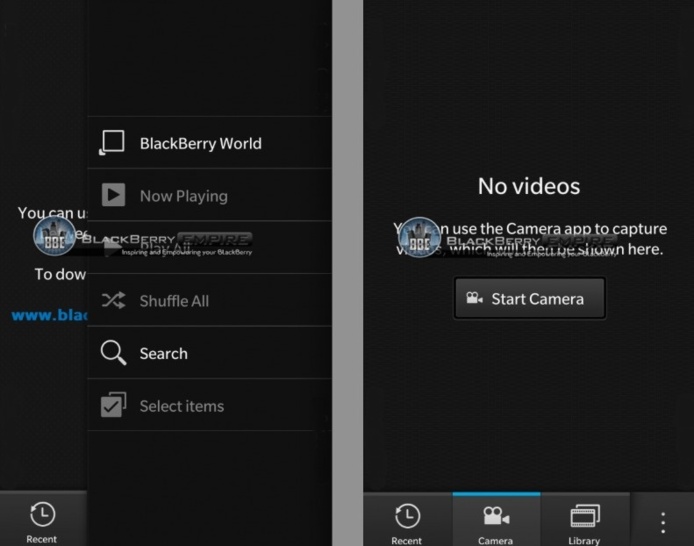Click the Now Playing play triangle icon

coord(113,196)
